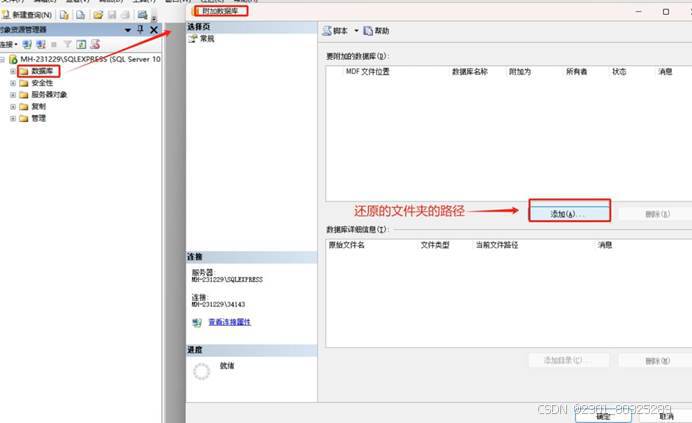Click the 当前文件路径 column header
Screen dimensions: 692x423
[x=496, y=245]
